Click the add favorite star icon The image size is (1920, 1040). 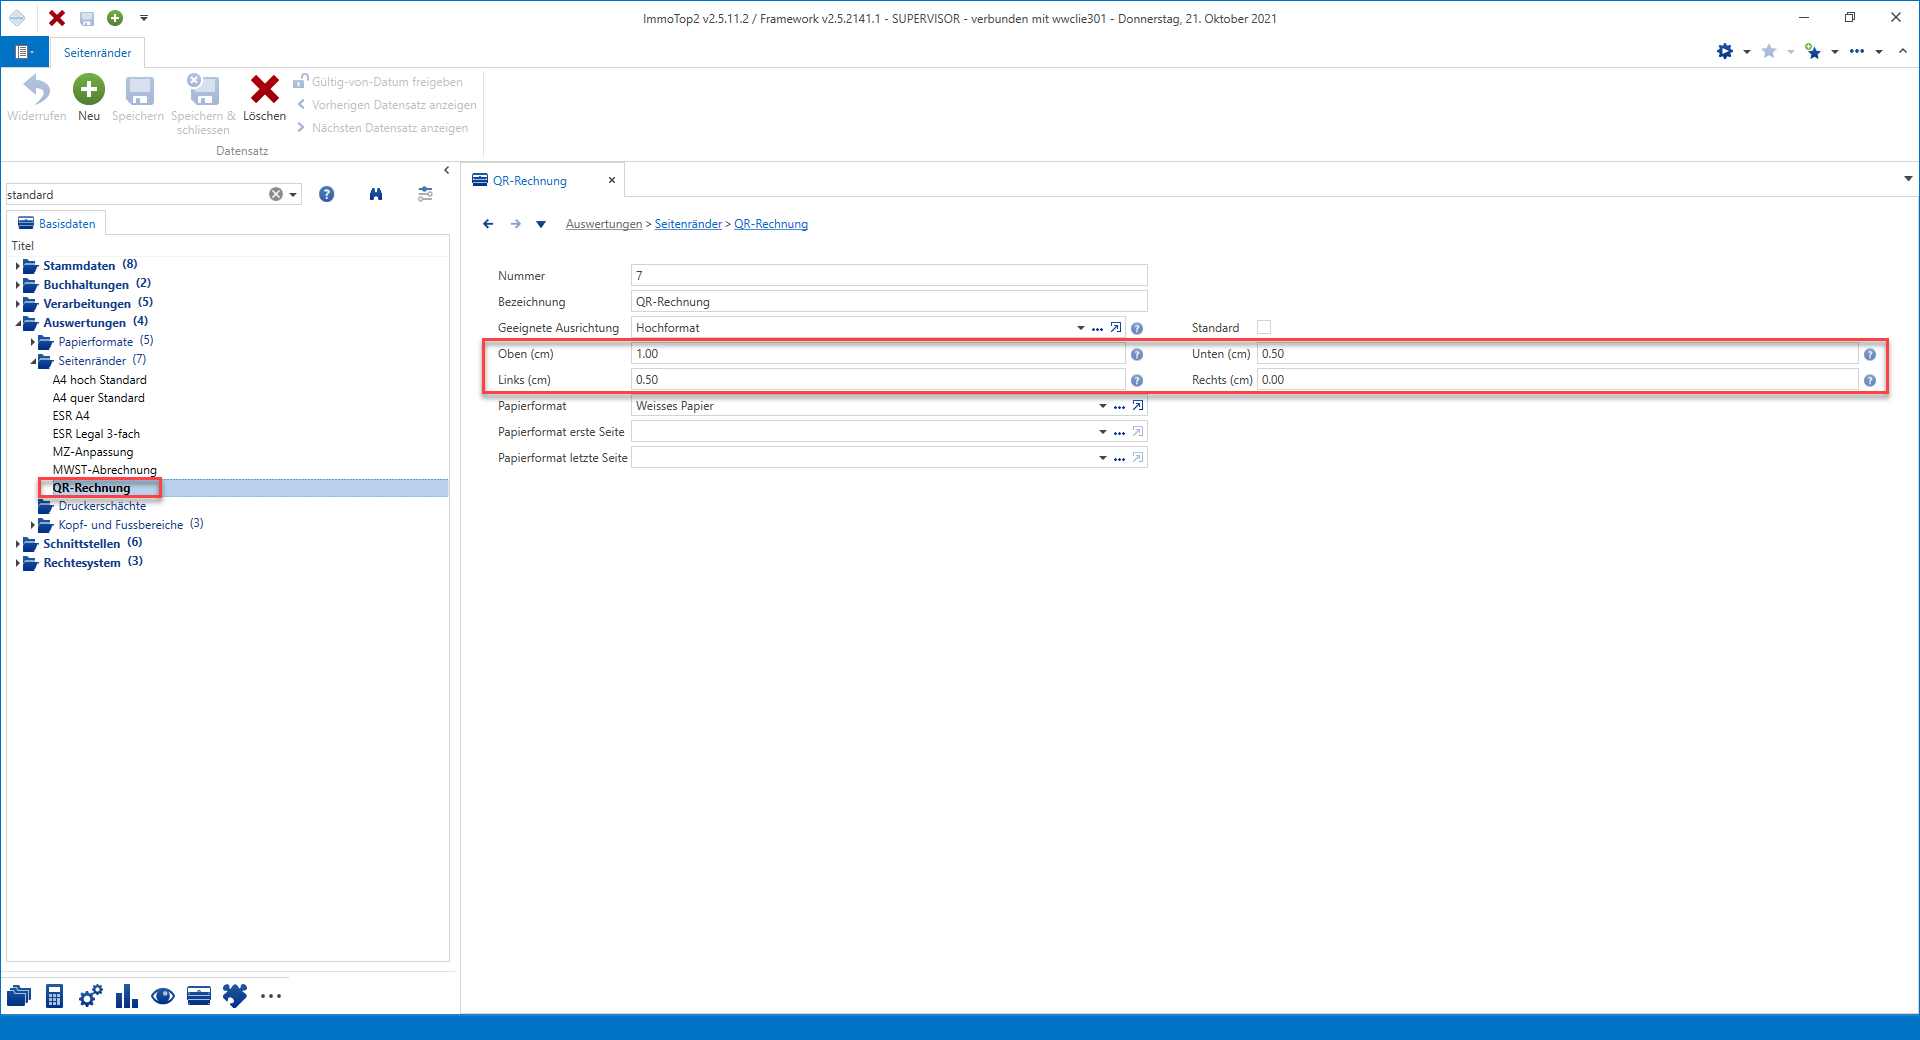[x=1813, y=51]
